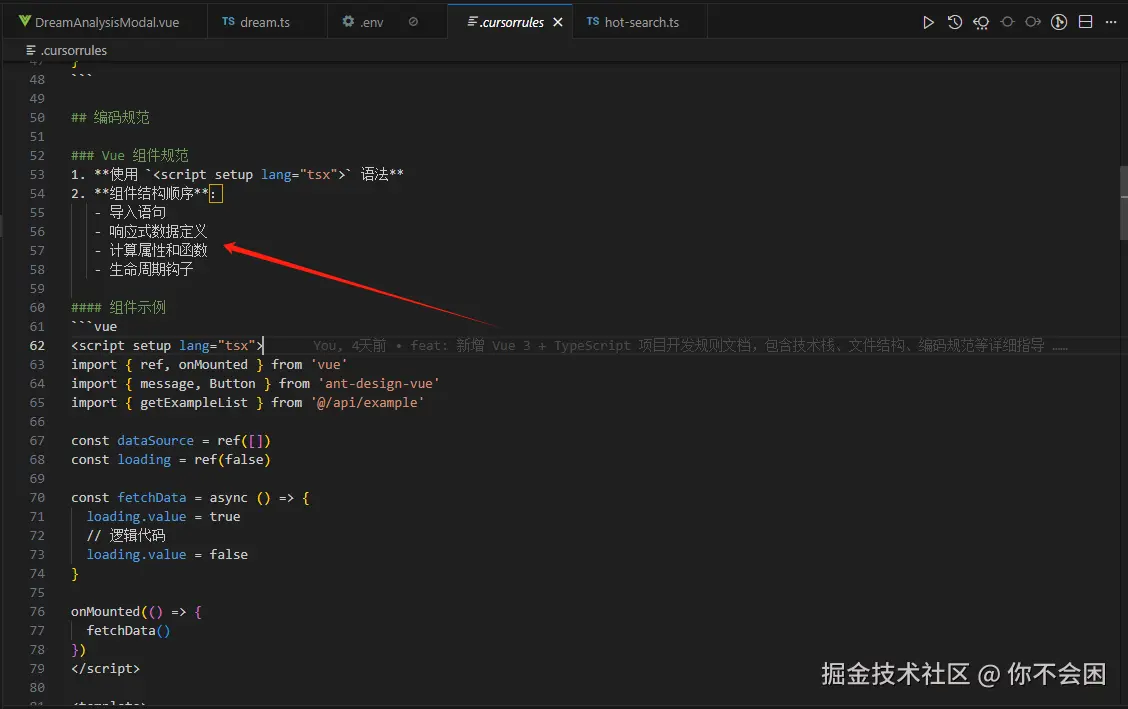Click the closing '</script>' tag
This screenshot has height=709, width=1128.
(x=105, y=669)
